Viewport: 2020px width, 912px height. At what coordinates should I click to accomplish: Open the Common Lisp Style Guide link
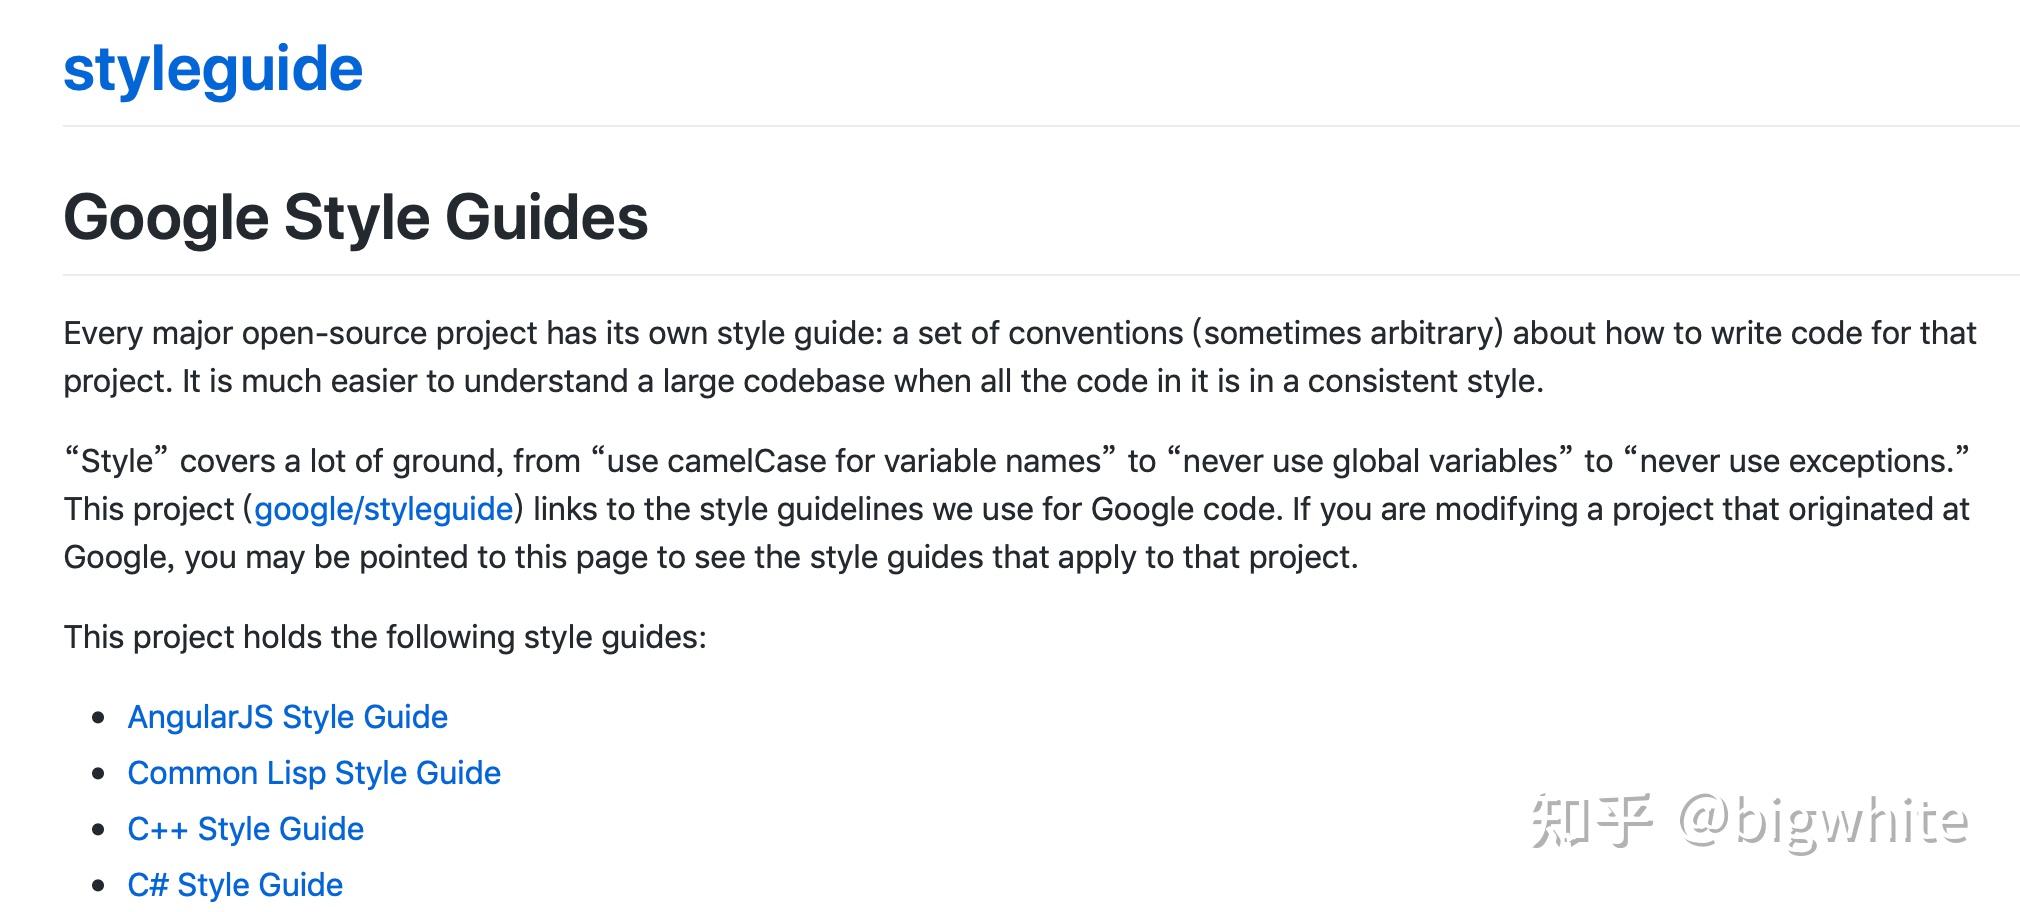[x=314, y=773]
